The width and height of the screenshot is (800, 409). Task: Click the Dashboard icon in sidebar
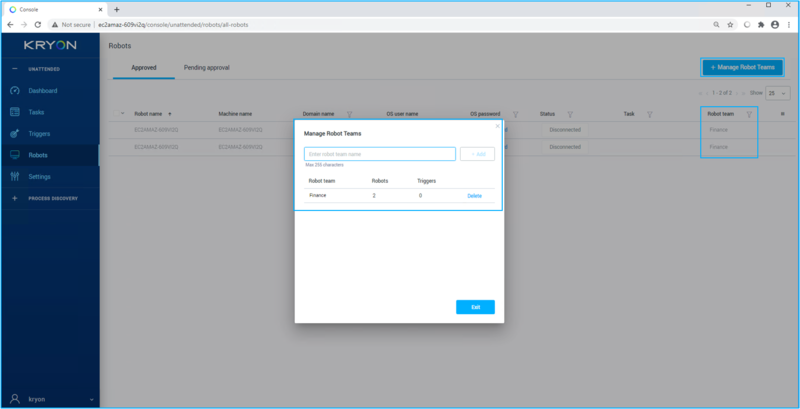click(x=14, y=91)
